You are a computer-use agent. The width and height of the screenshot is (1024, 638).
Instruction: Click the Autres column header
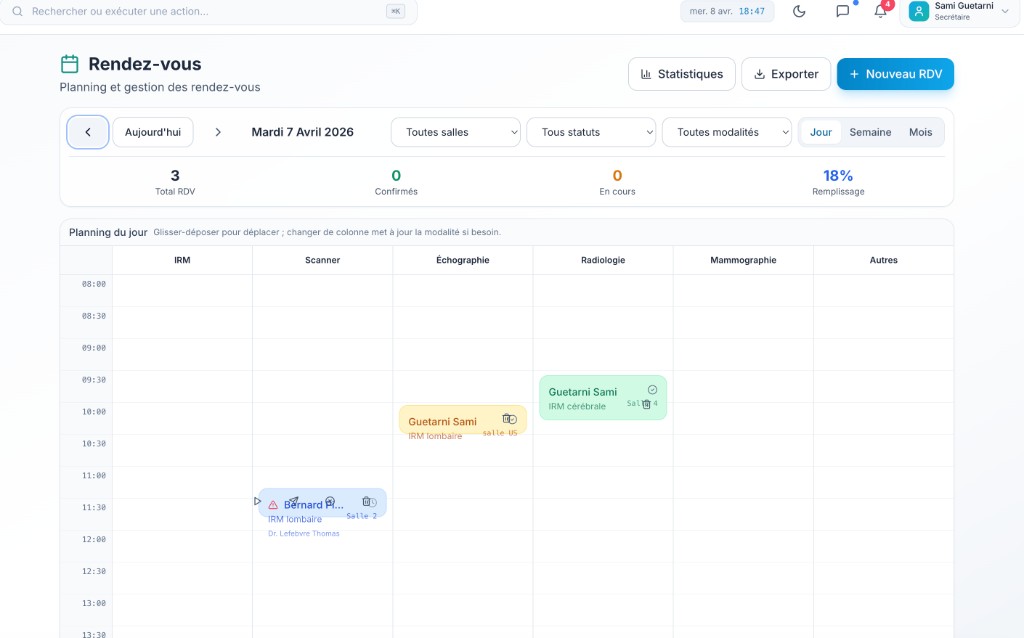pos(884,260)
